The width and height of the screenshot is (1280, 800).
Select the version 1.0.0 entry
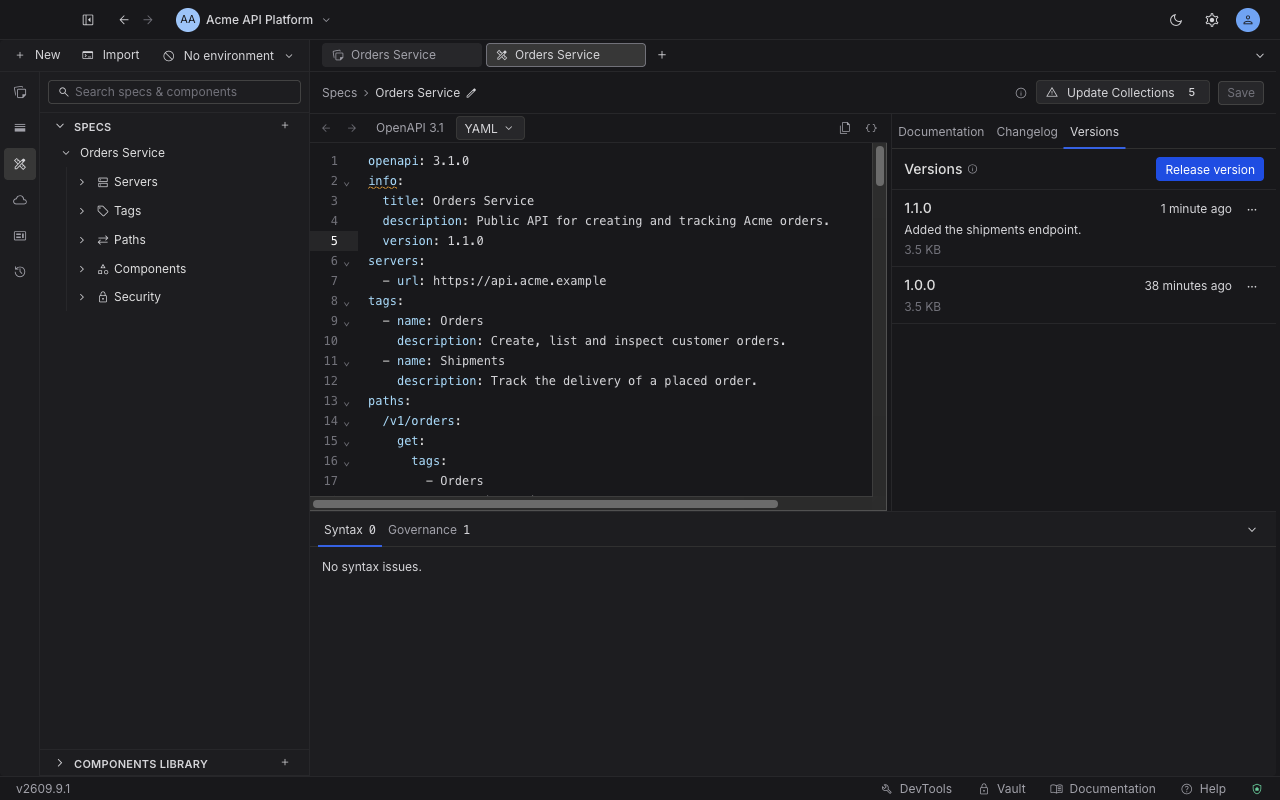[1084, 295]
